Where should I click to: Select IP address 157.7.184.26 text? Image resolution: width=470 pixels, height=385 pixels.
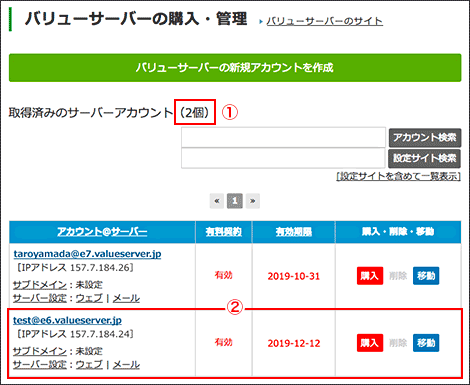point(100,267)
